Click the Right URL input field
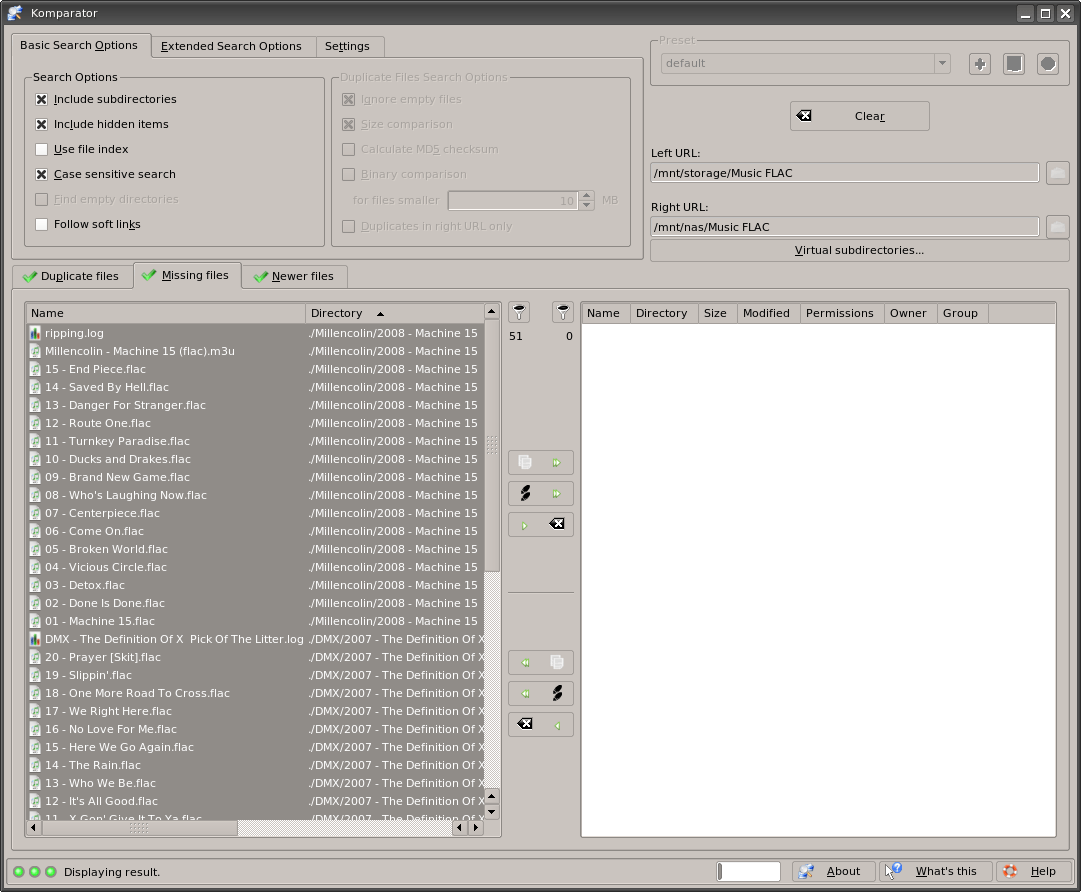The image size is (1081, 892). click(x=845, y=226)
